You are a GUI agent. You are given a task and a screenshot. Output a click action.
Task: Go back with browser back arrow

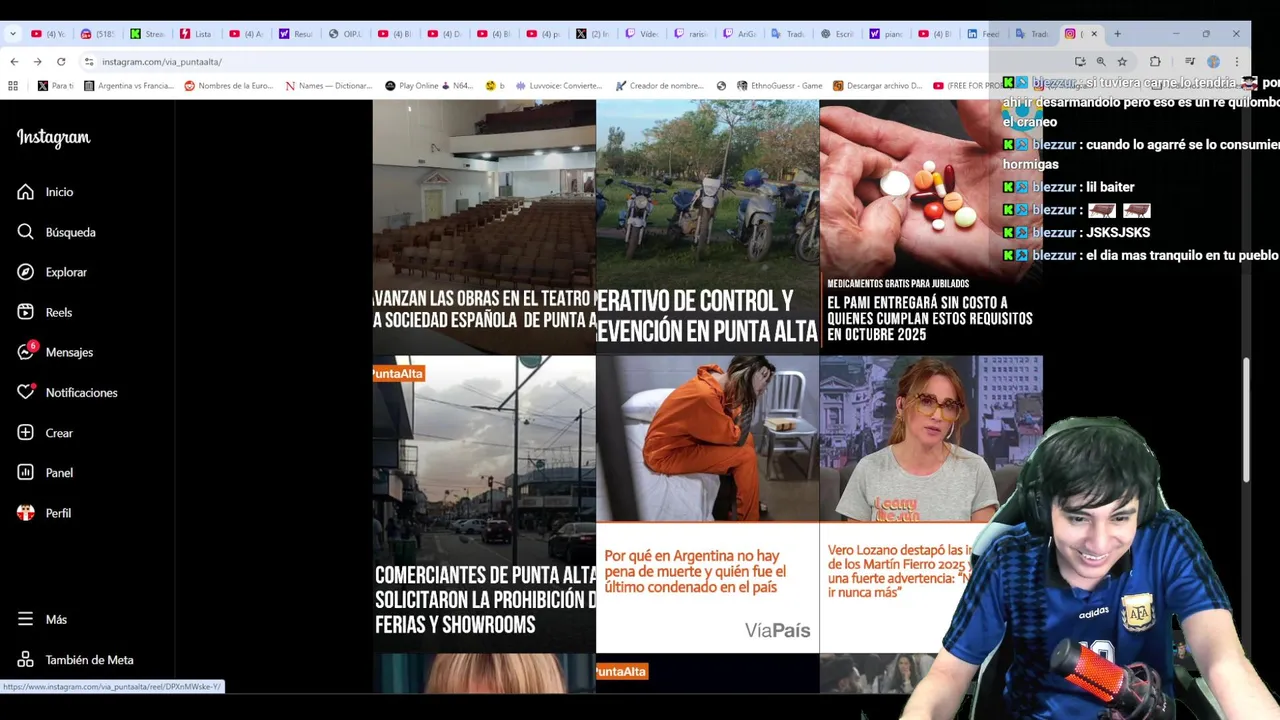click(x=14, y=61)
